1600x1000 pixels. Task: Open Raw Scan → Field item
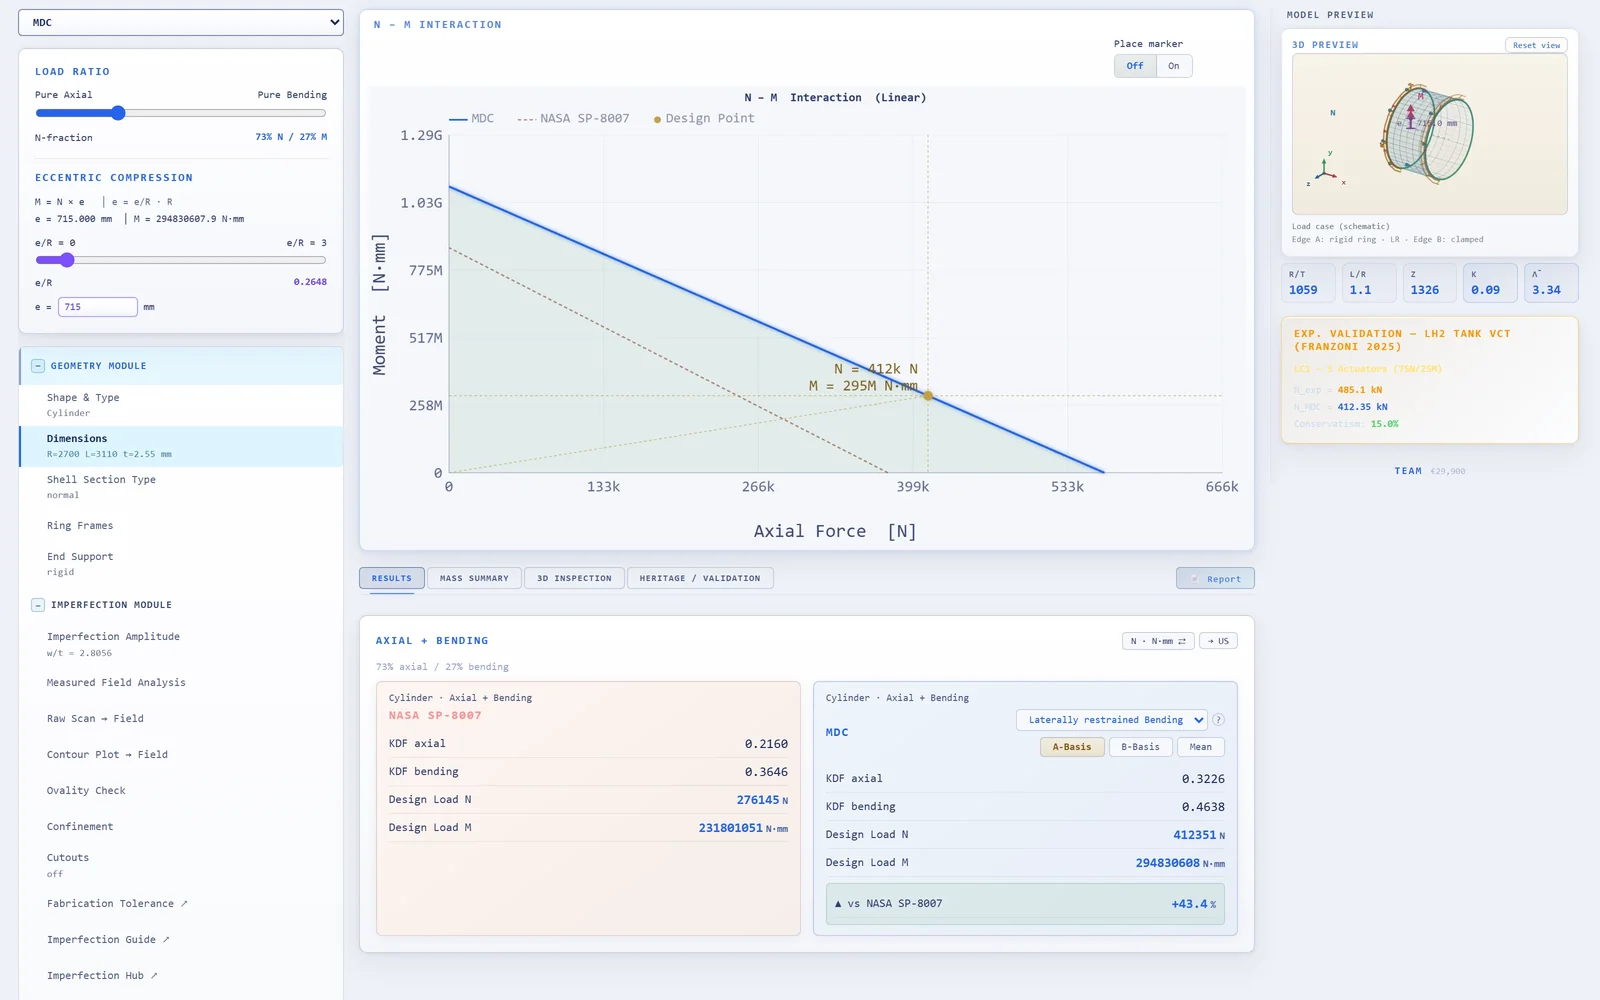pyautogui.click(x=181, y=719)
